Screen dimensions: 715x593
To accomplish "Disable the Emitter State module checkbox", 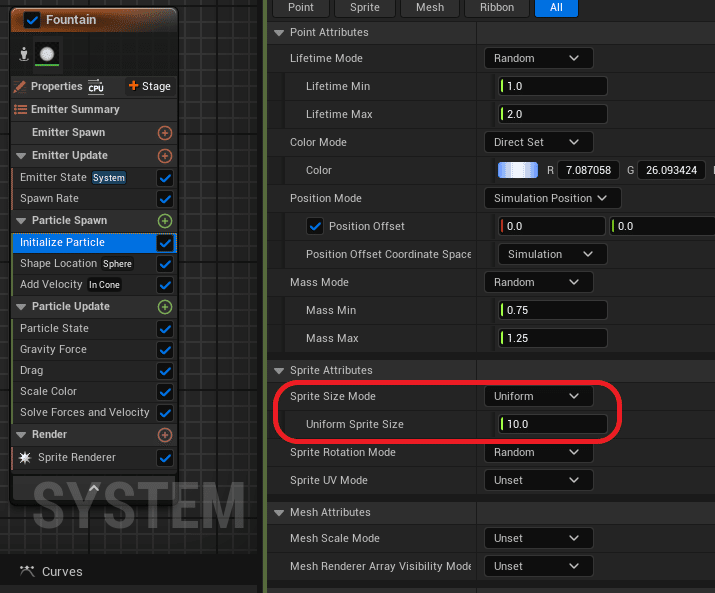I will click(x=165, y=177).
